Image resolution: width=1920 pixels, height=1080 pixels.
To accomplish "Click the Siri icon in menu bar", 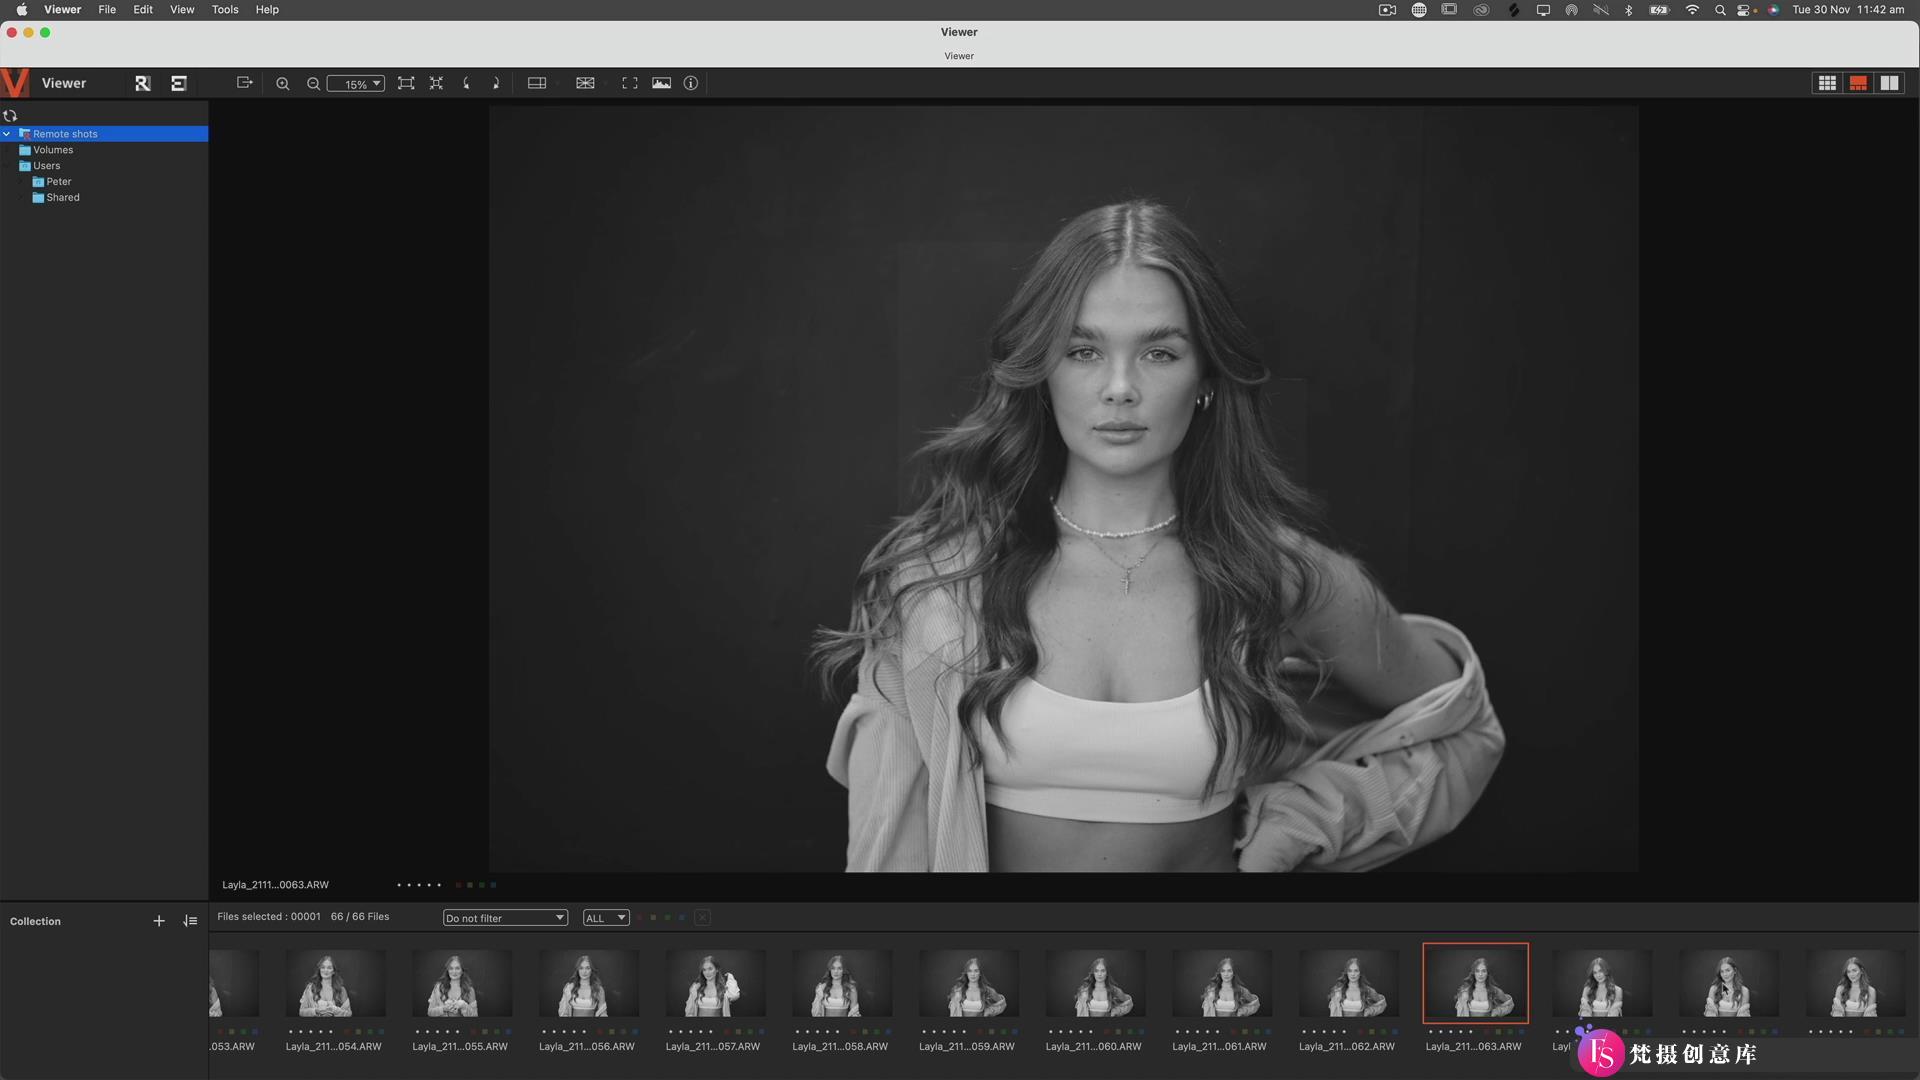I will tap(1773, 10).
